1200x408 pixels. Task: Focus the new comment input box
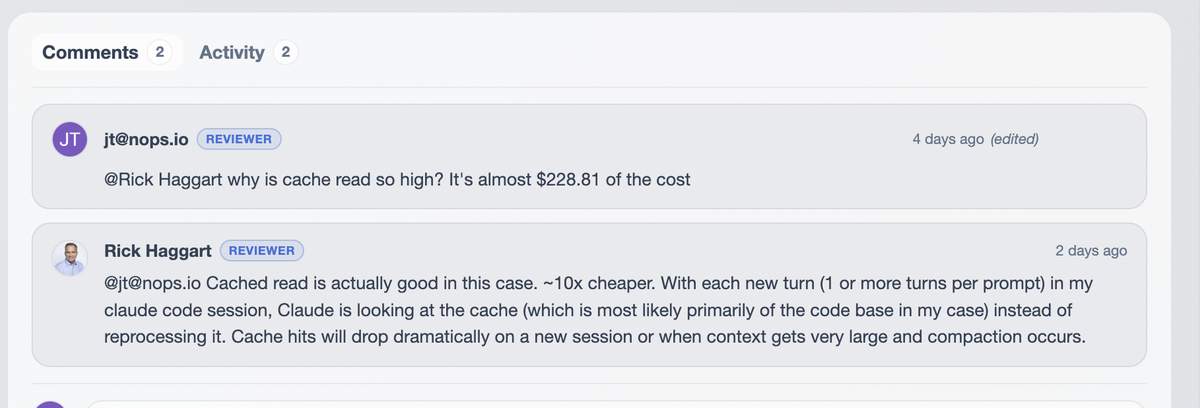point(615,404)
